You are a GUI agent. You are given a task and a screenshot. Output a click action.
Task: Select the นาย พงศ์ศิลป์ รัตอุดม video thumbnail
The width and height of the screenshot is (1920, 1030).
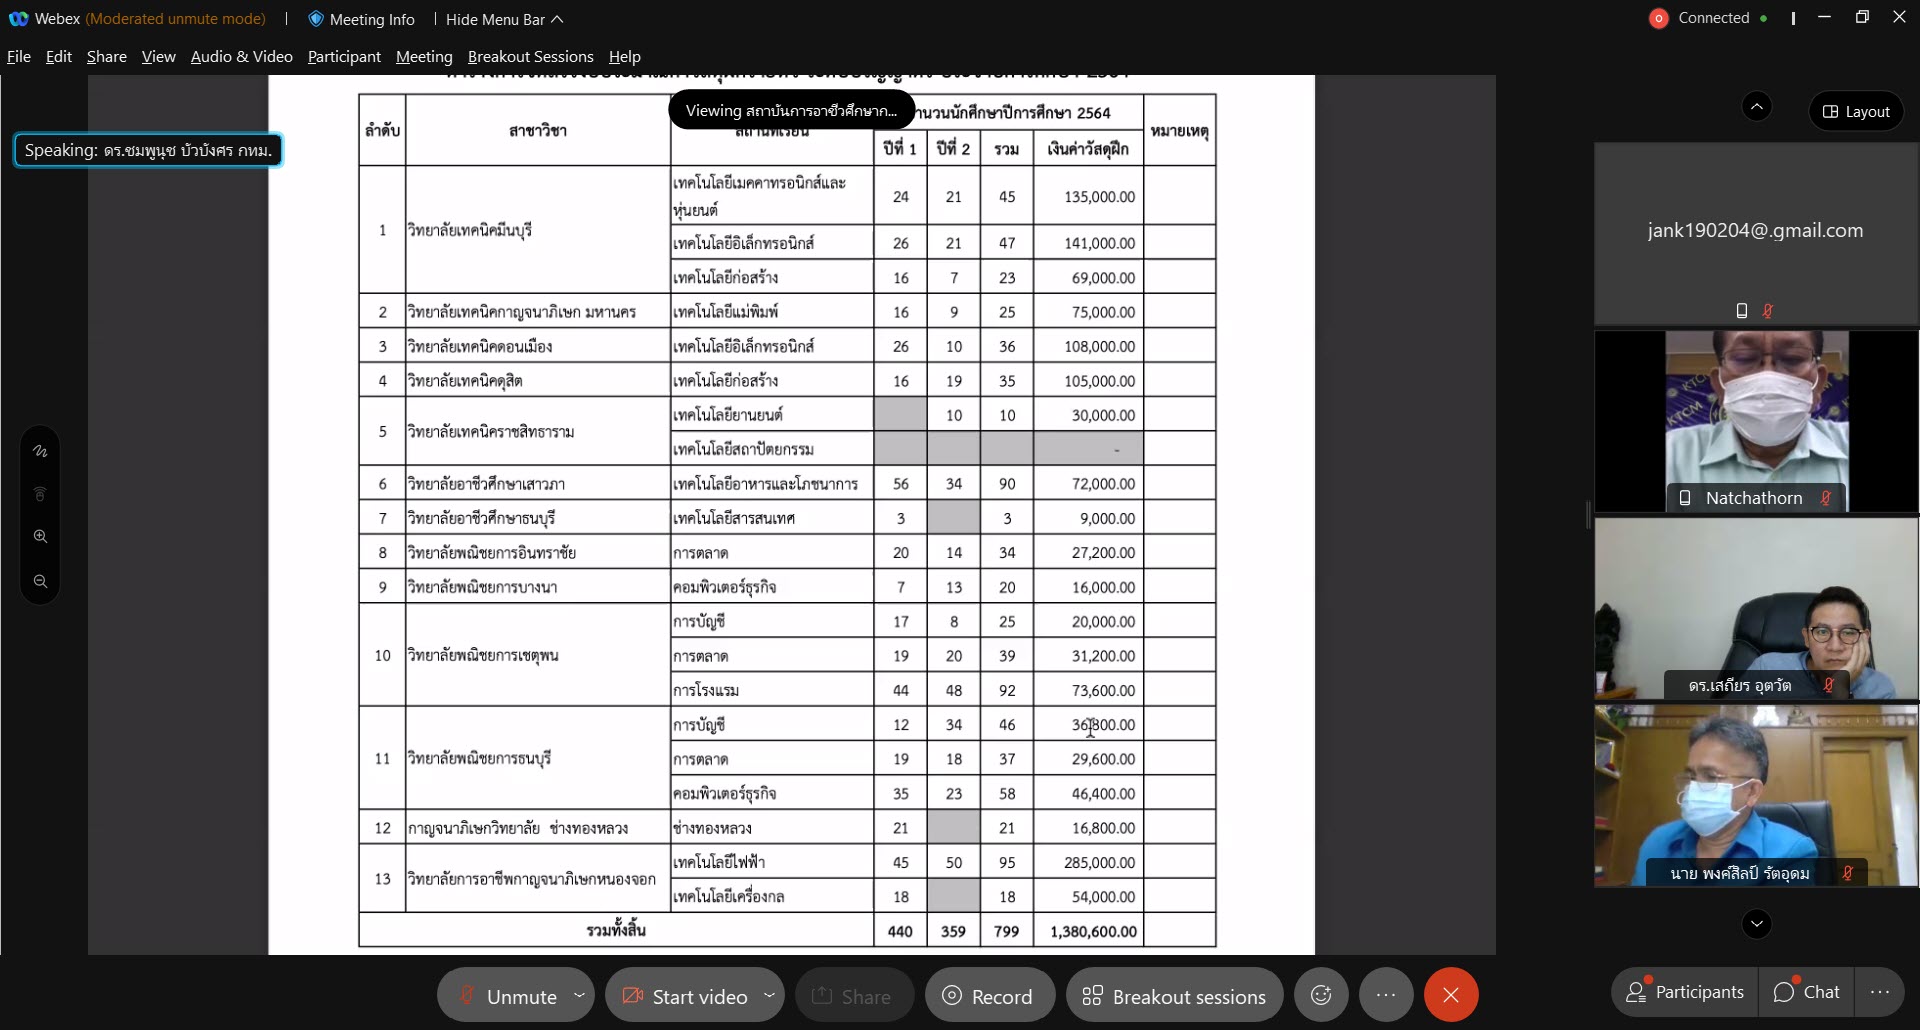pyautogui.click(x=1756, y=796)
